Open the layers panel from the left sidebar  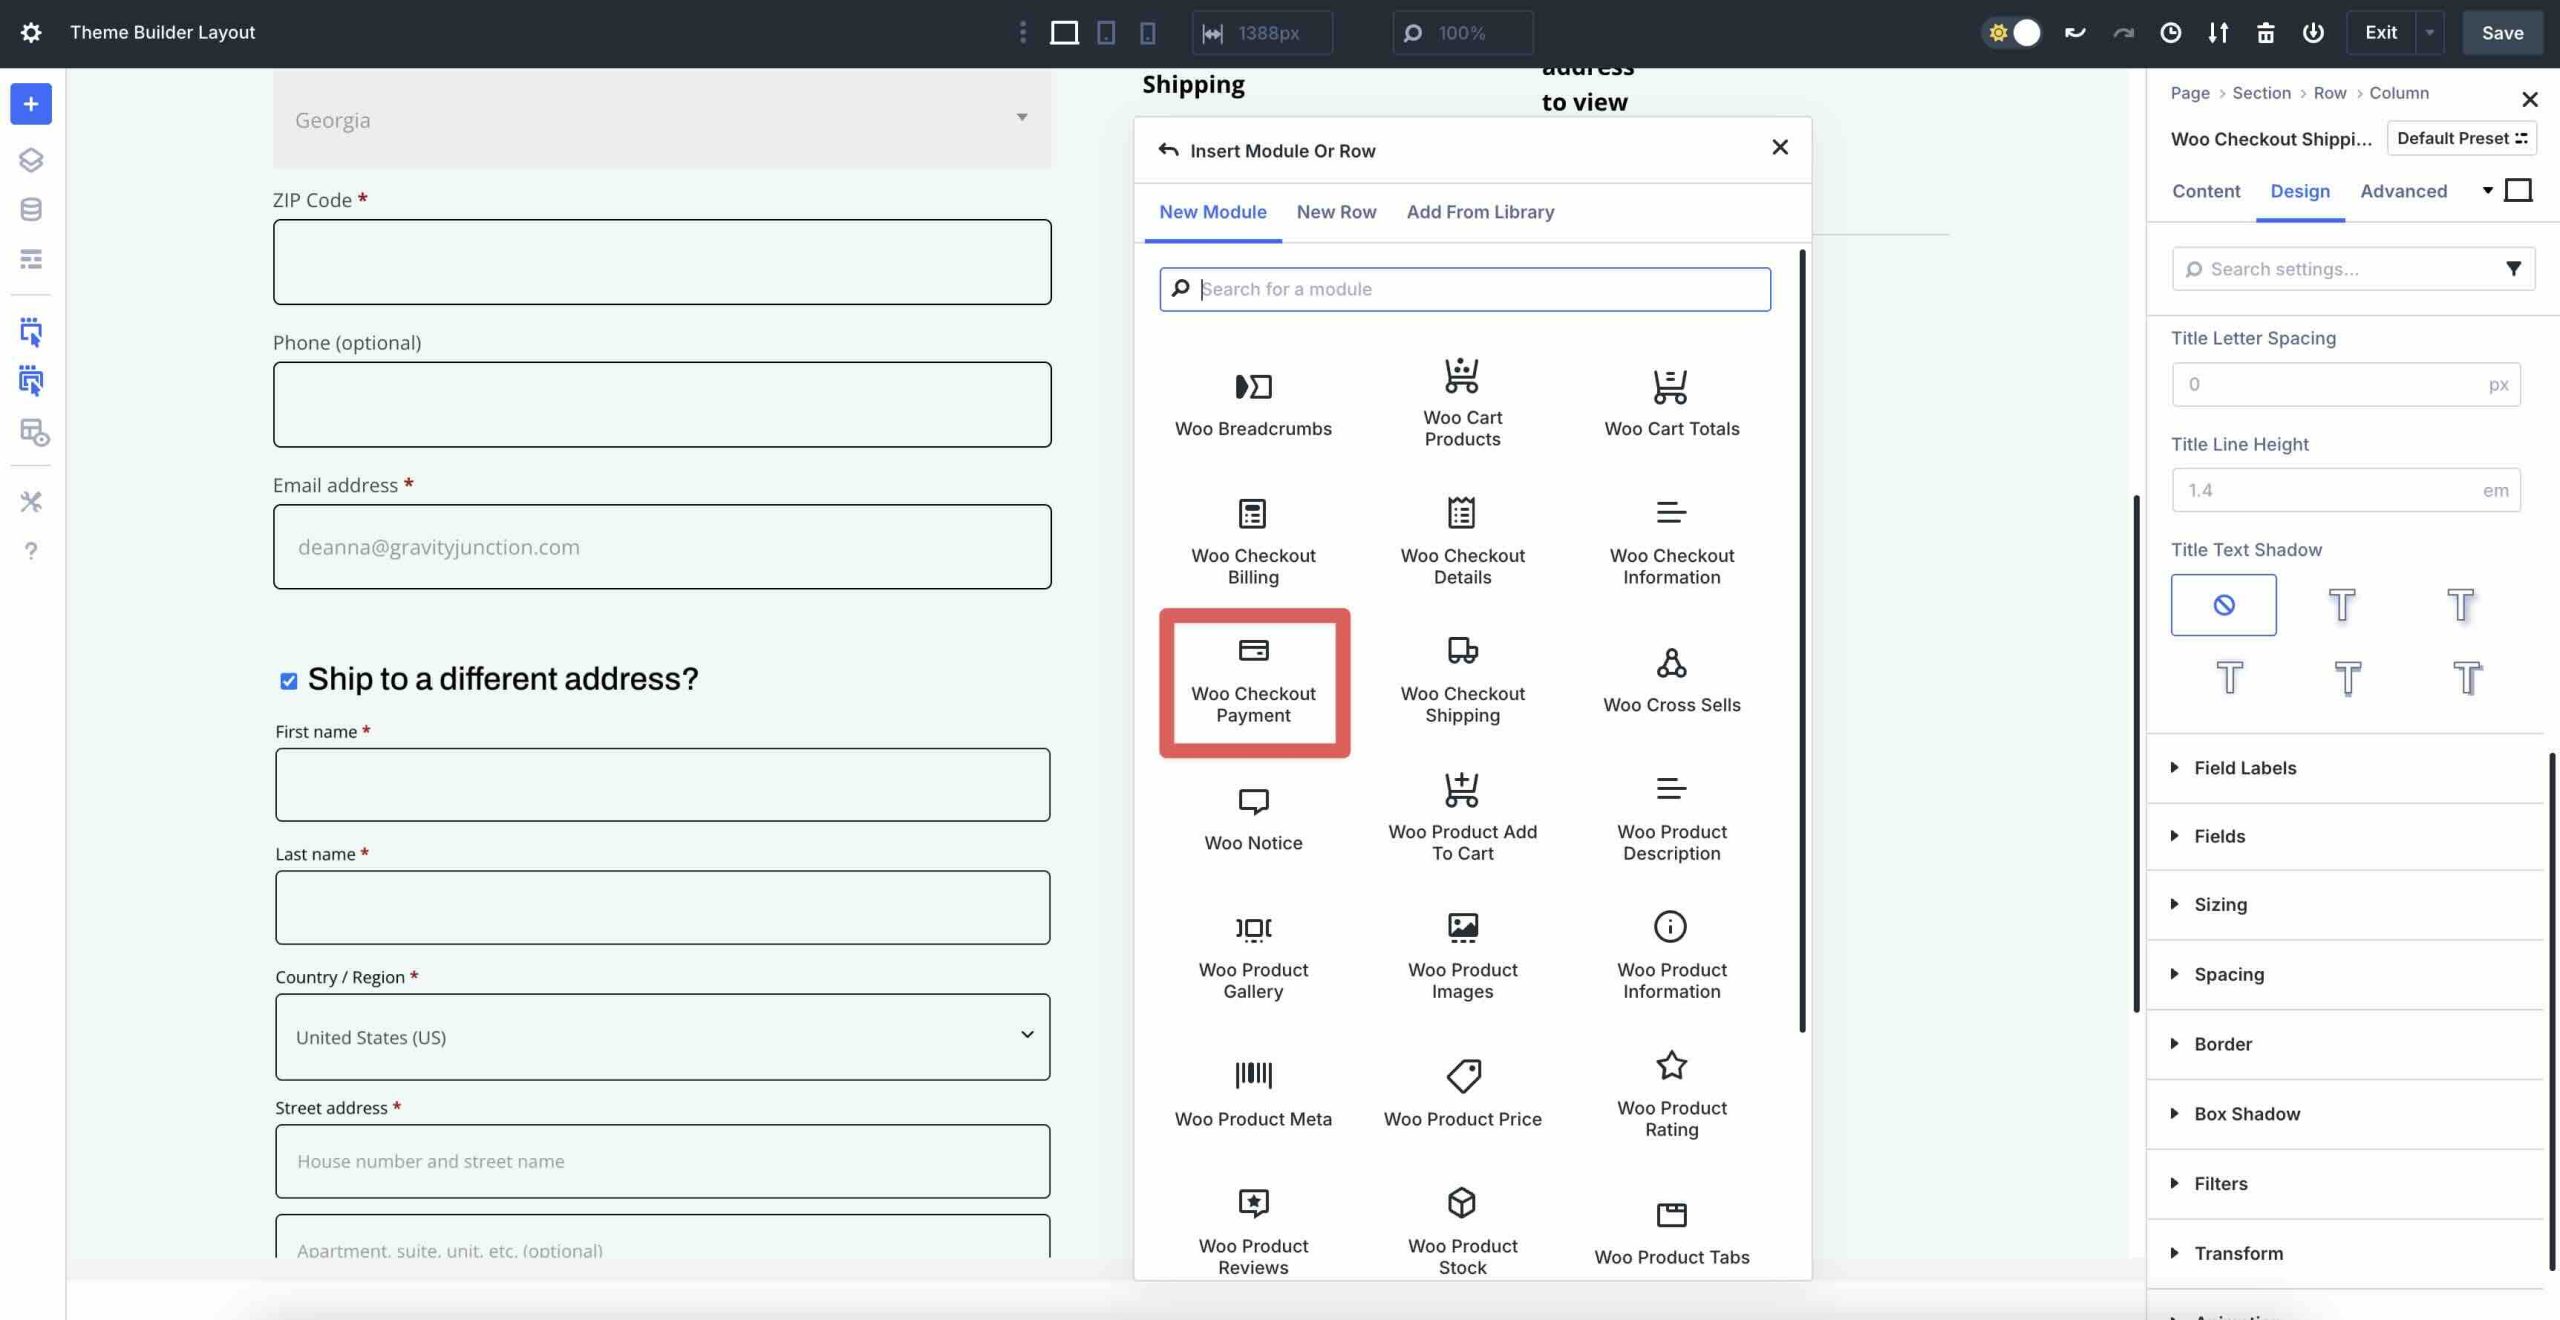pos(31,159)
